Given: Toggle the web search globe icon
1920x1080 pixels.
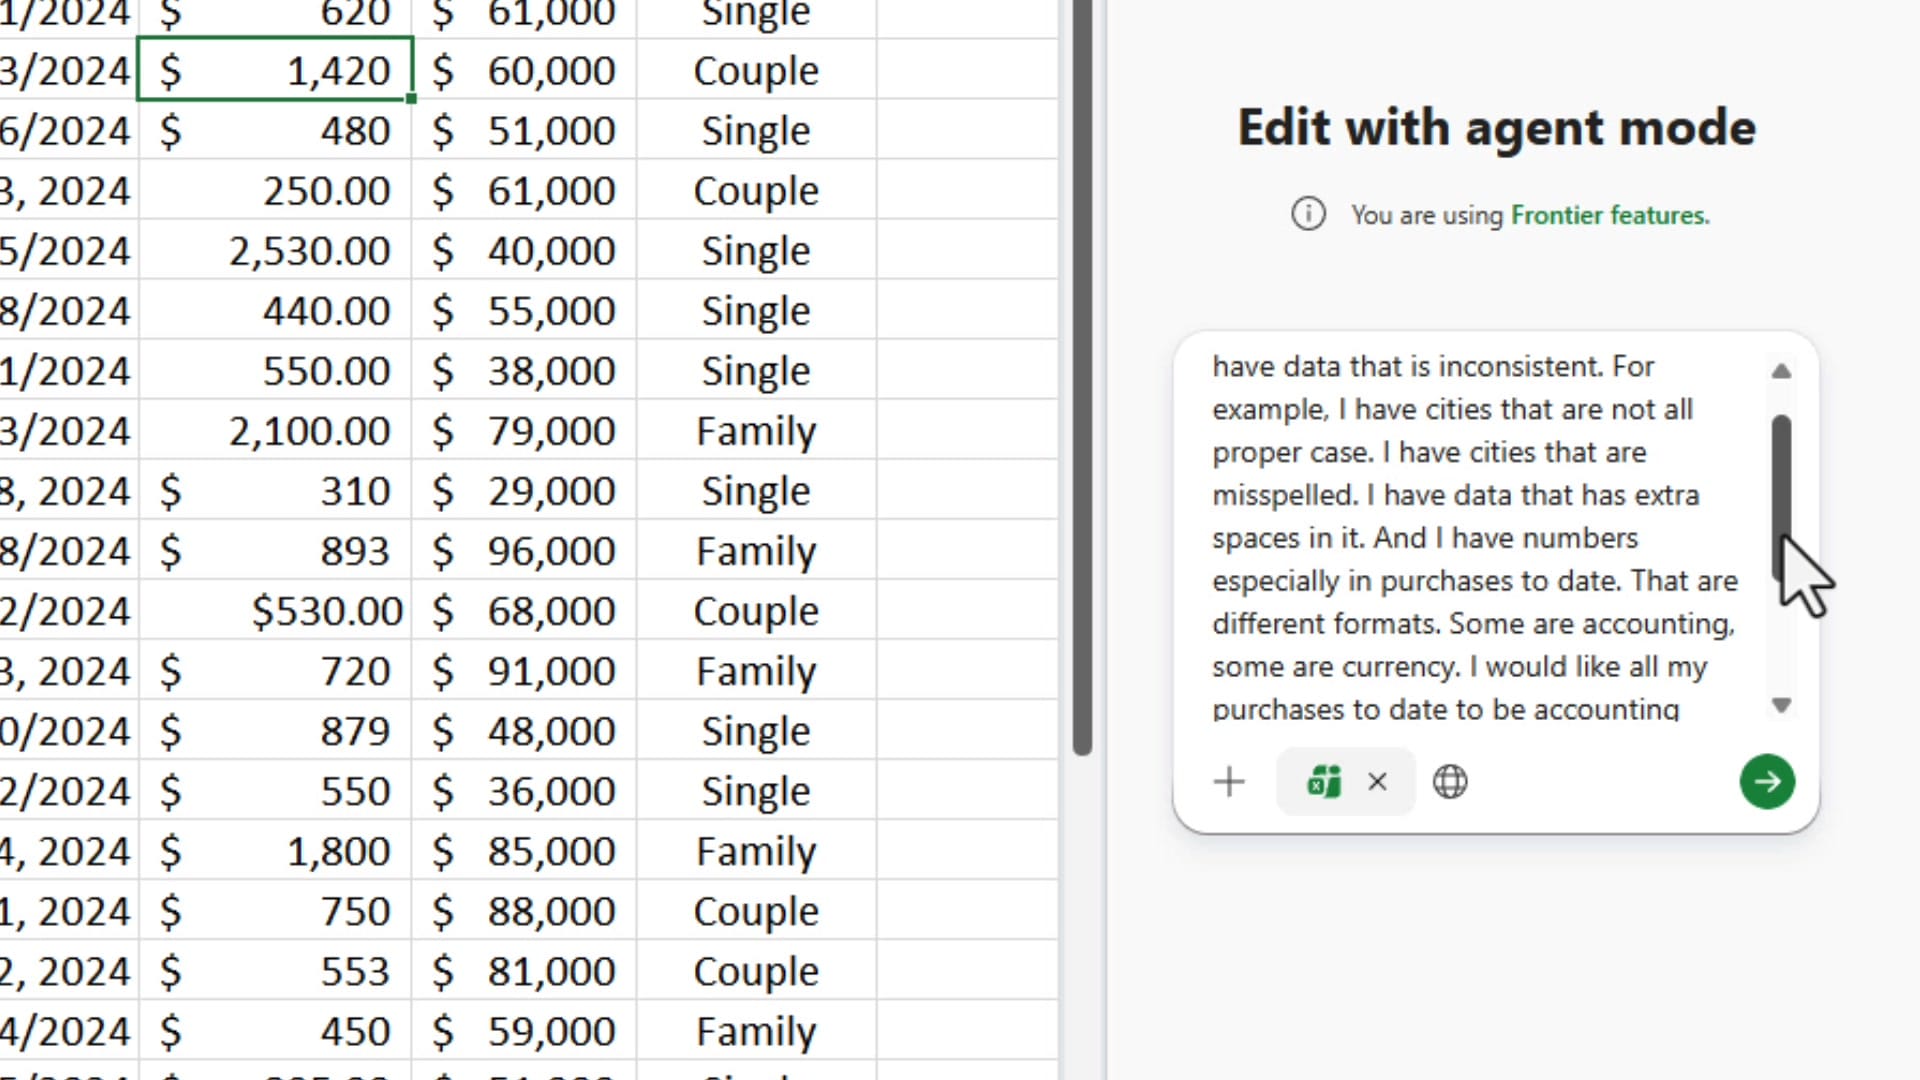Looking at the screenshot, I should click(1450, 782).
